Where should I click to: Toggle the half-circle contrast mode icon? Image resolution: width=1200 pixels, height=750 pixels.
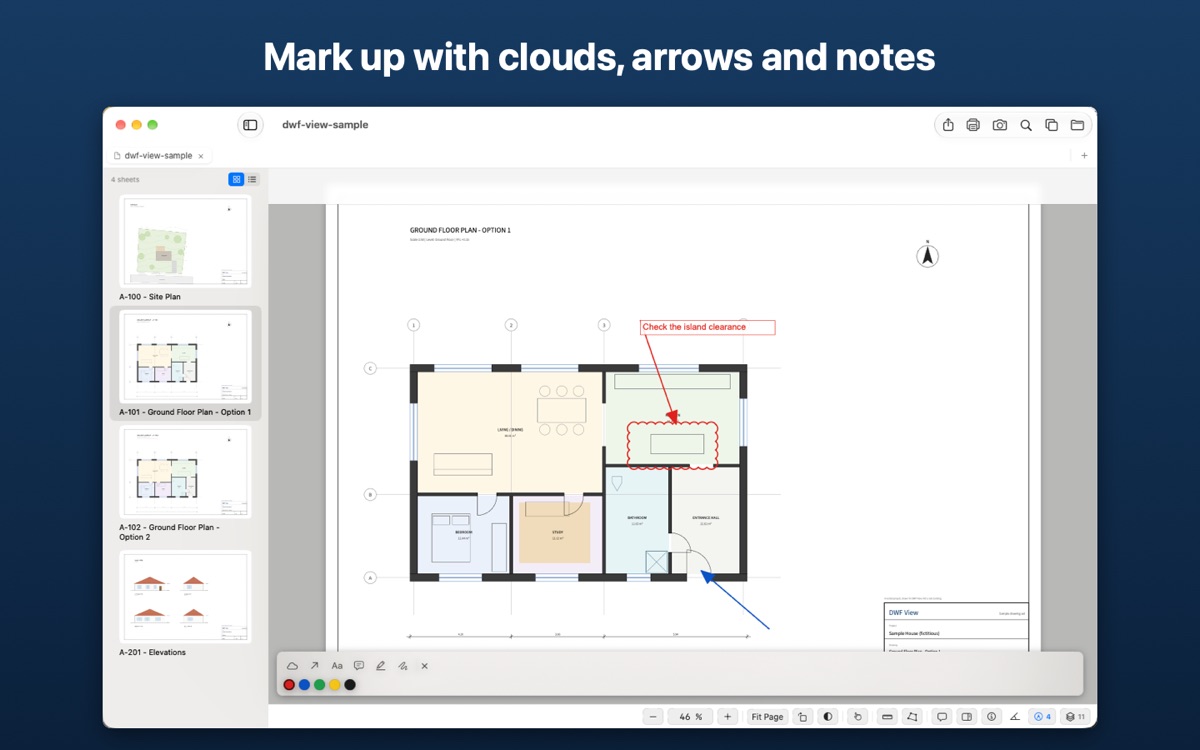828,717
